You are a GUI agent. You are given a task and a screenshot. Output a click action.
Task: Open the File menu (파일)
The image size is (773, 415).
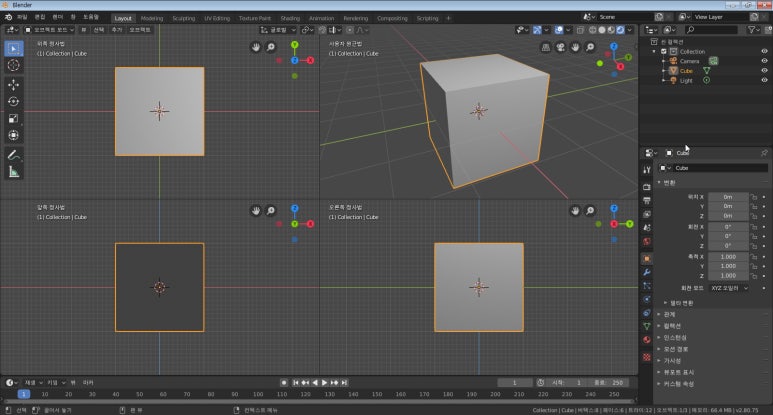coord(22,17)
